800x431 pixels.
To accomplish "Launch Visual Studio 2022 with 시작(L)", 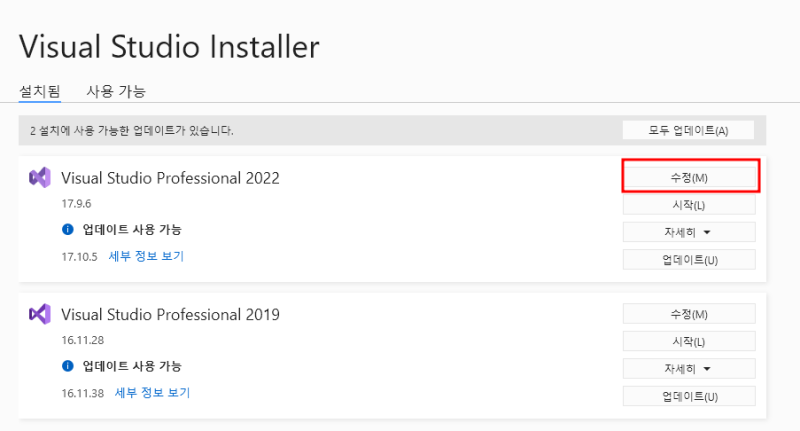I will [x=688, y=205].
